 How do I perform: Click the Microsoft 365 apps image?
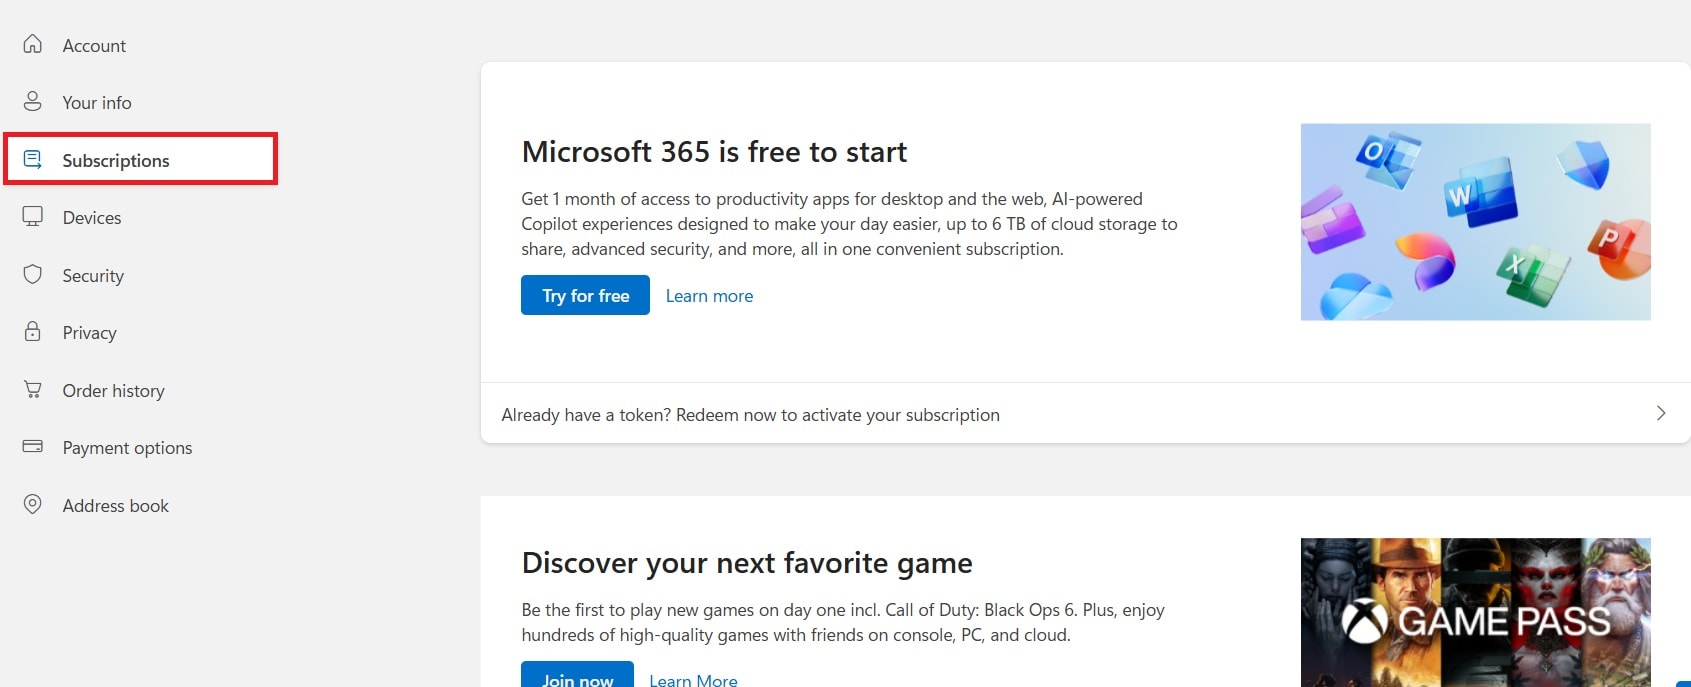click(x=1475, y=222)
